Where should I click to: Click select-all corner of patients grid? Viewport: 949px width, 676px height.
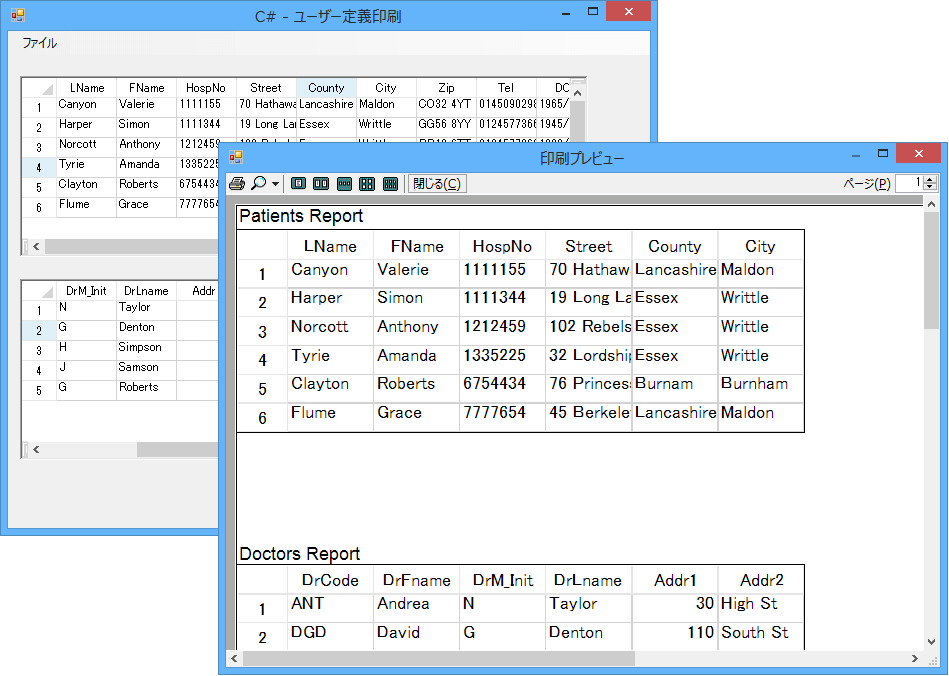tap(39, 88)
